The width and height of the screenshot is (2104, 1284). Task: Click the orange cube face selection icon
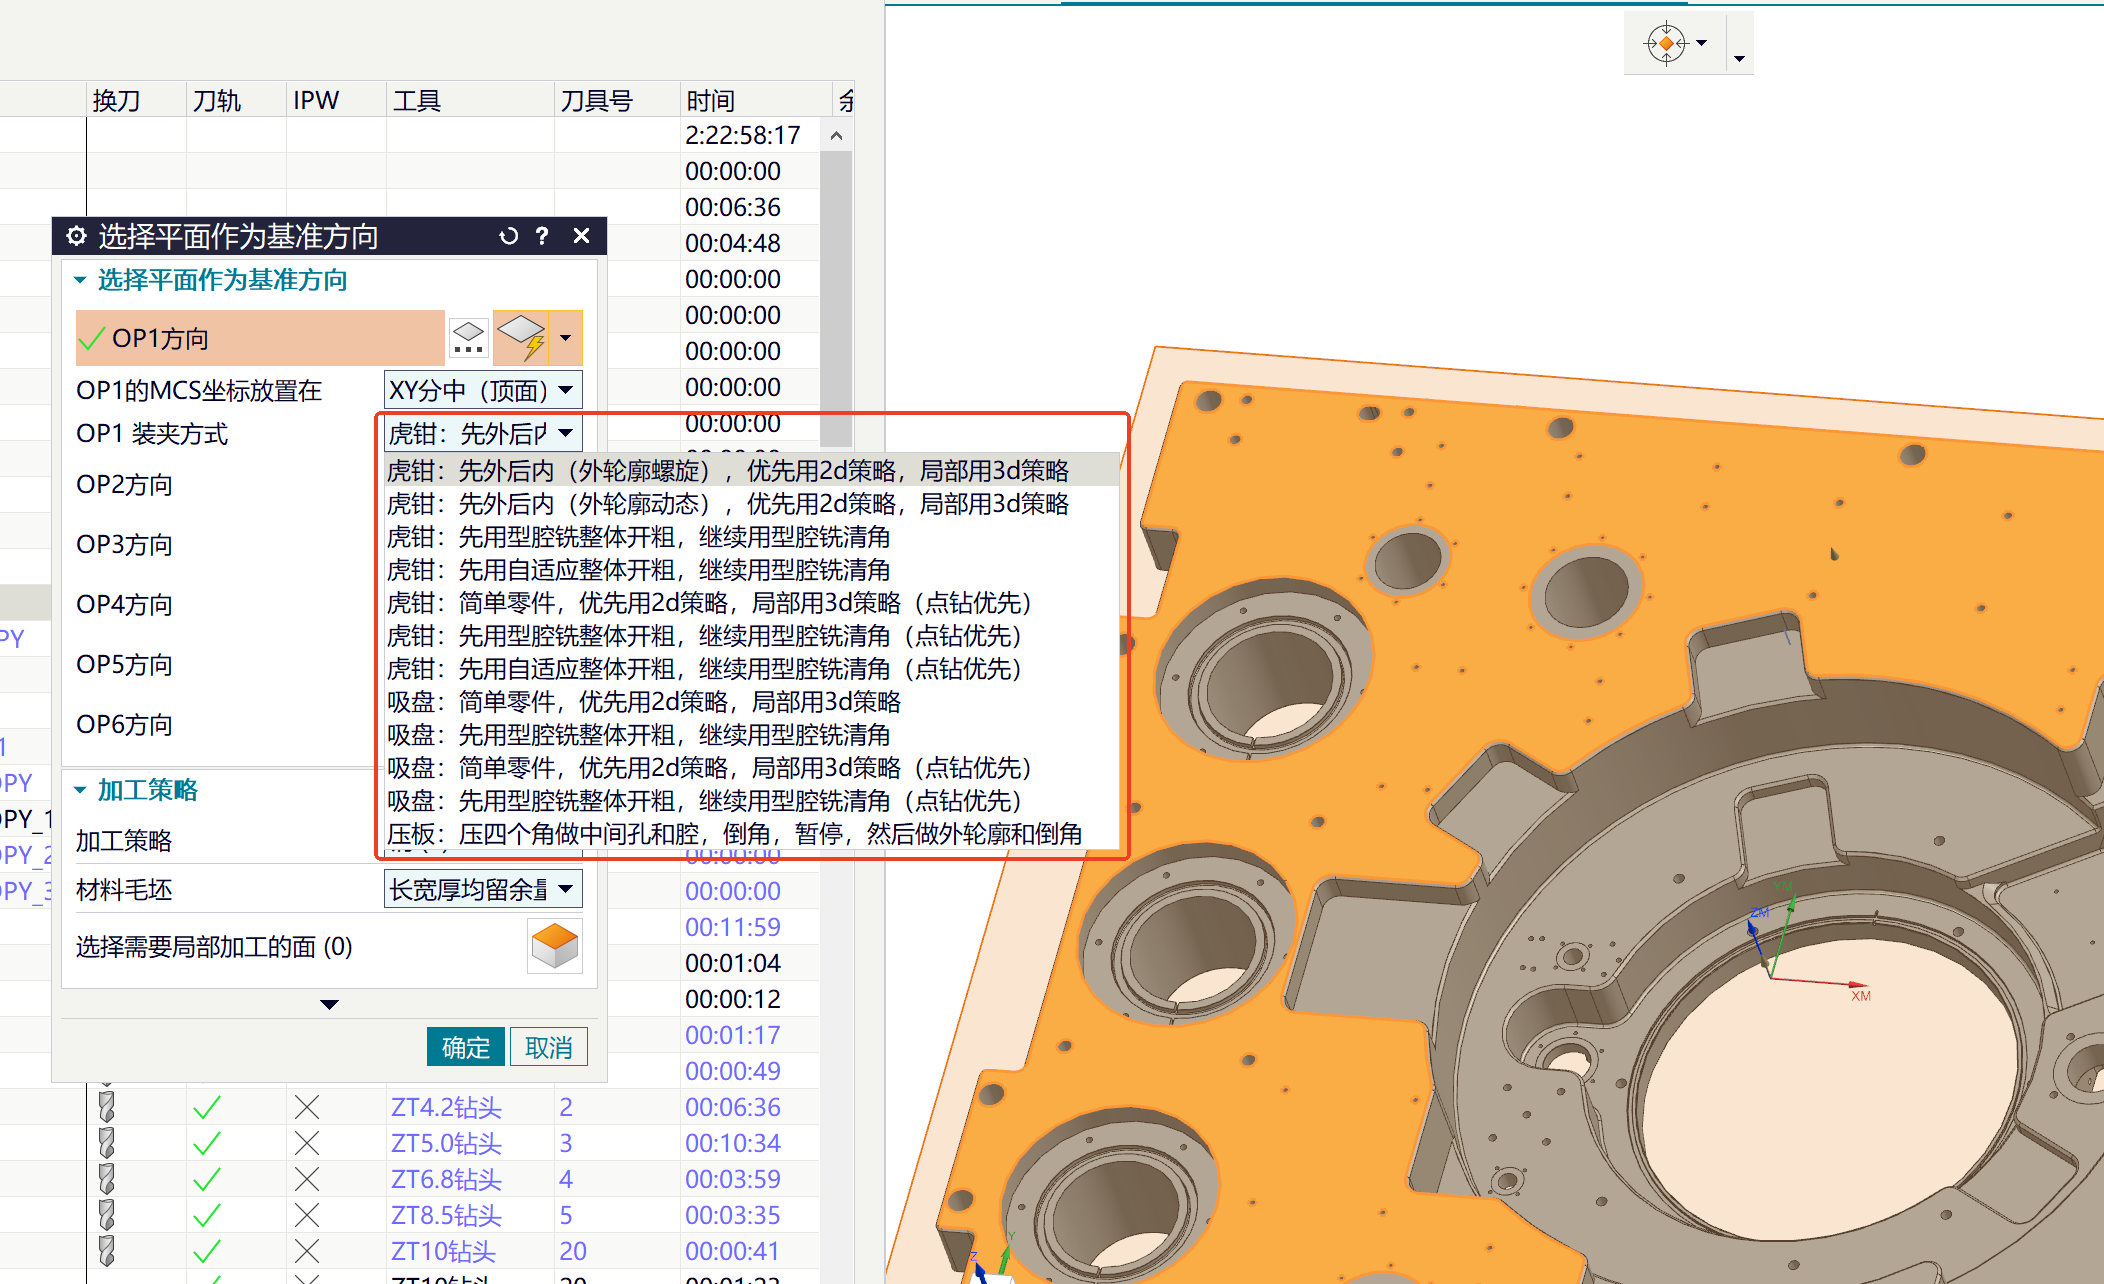(555, 945)
